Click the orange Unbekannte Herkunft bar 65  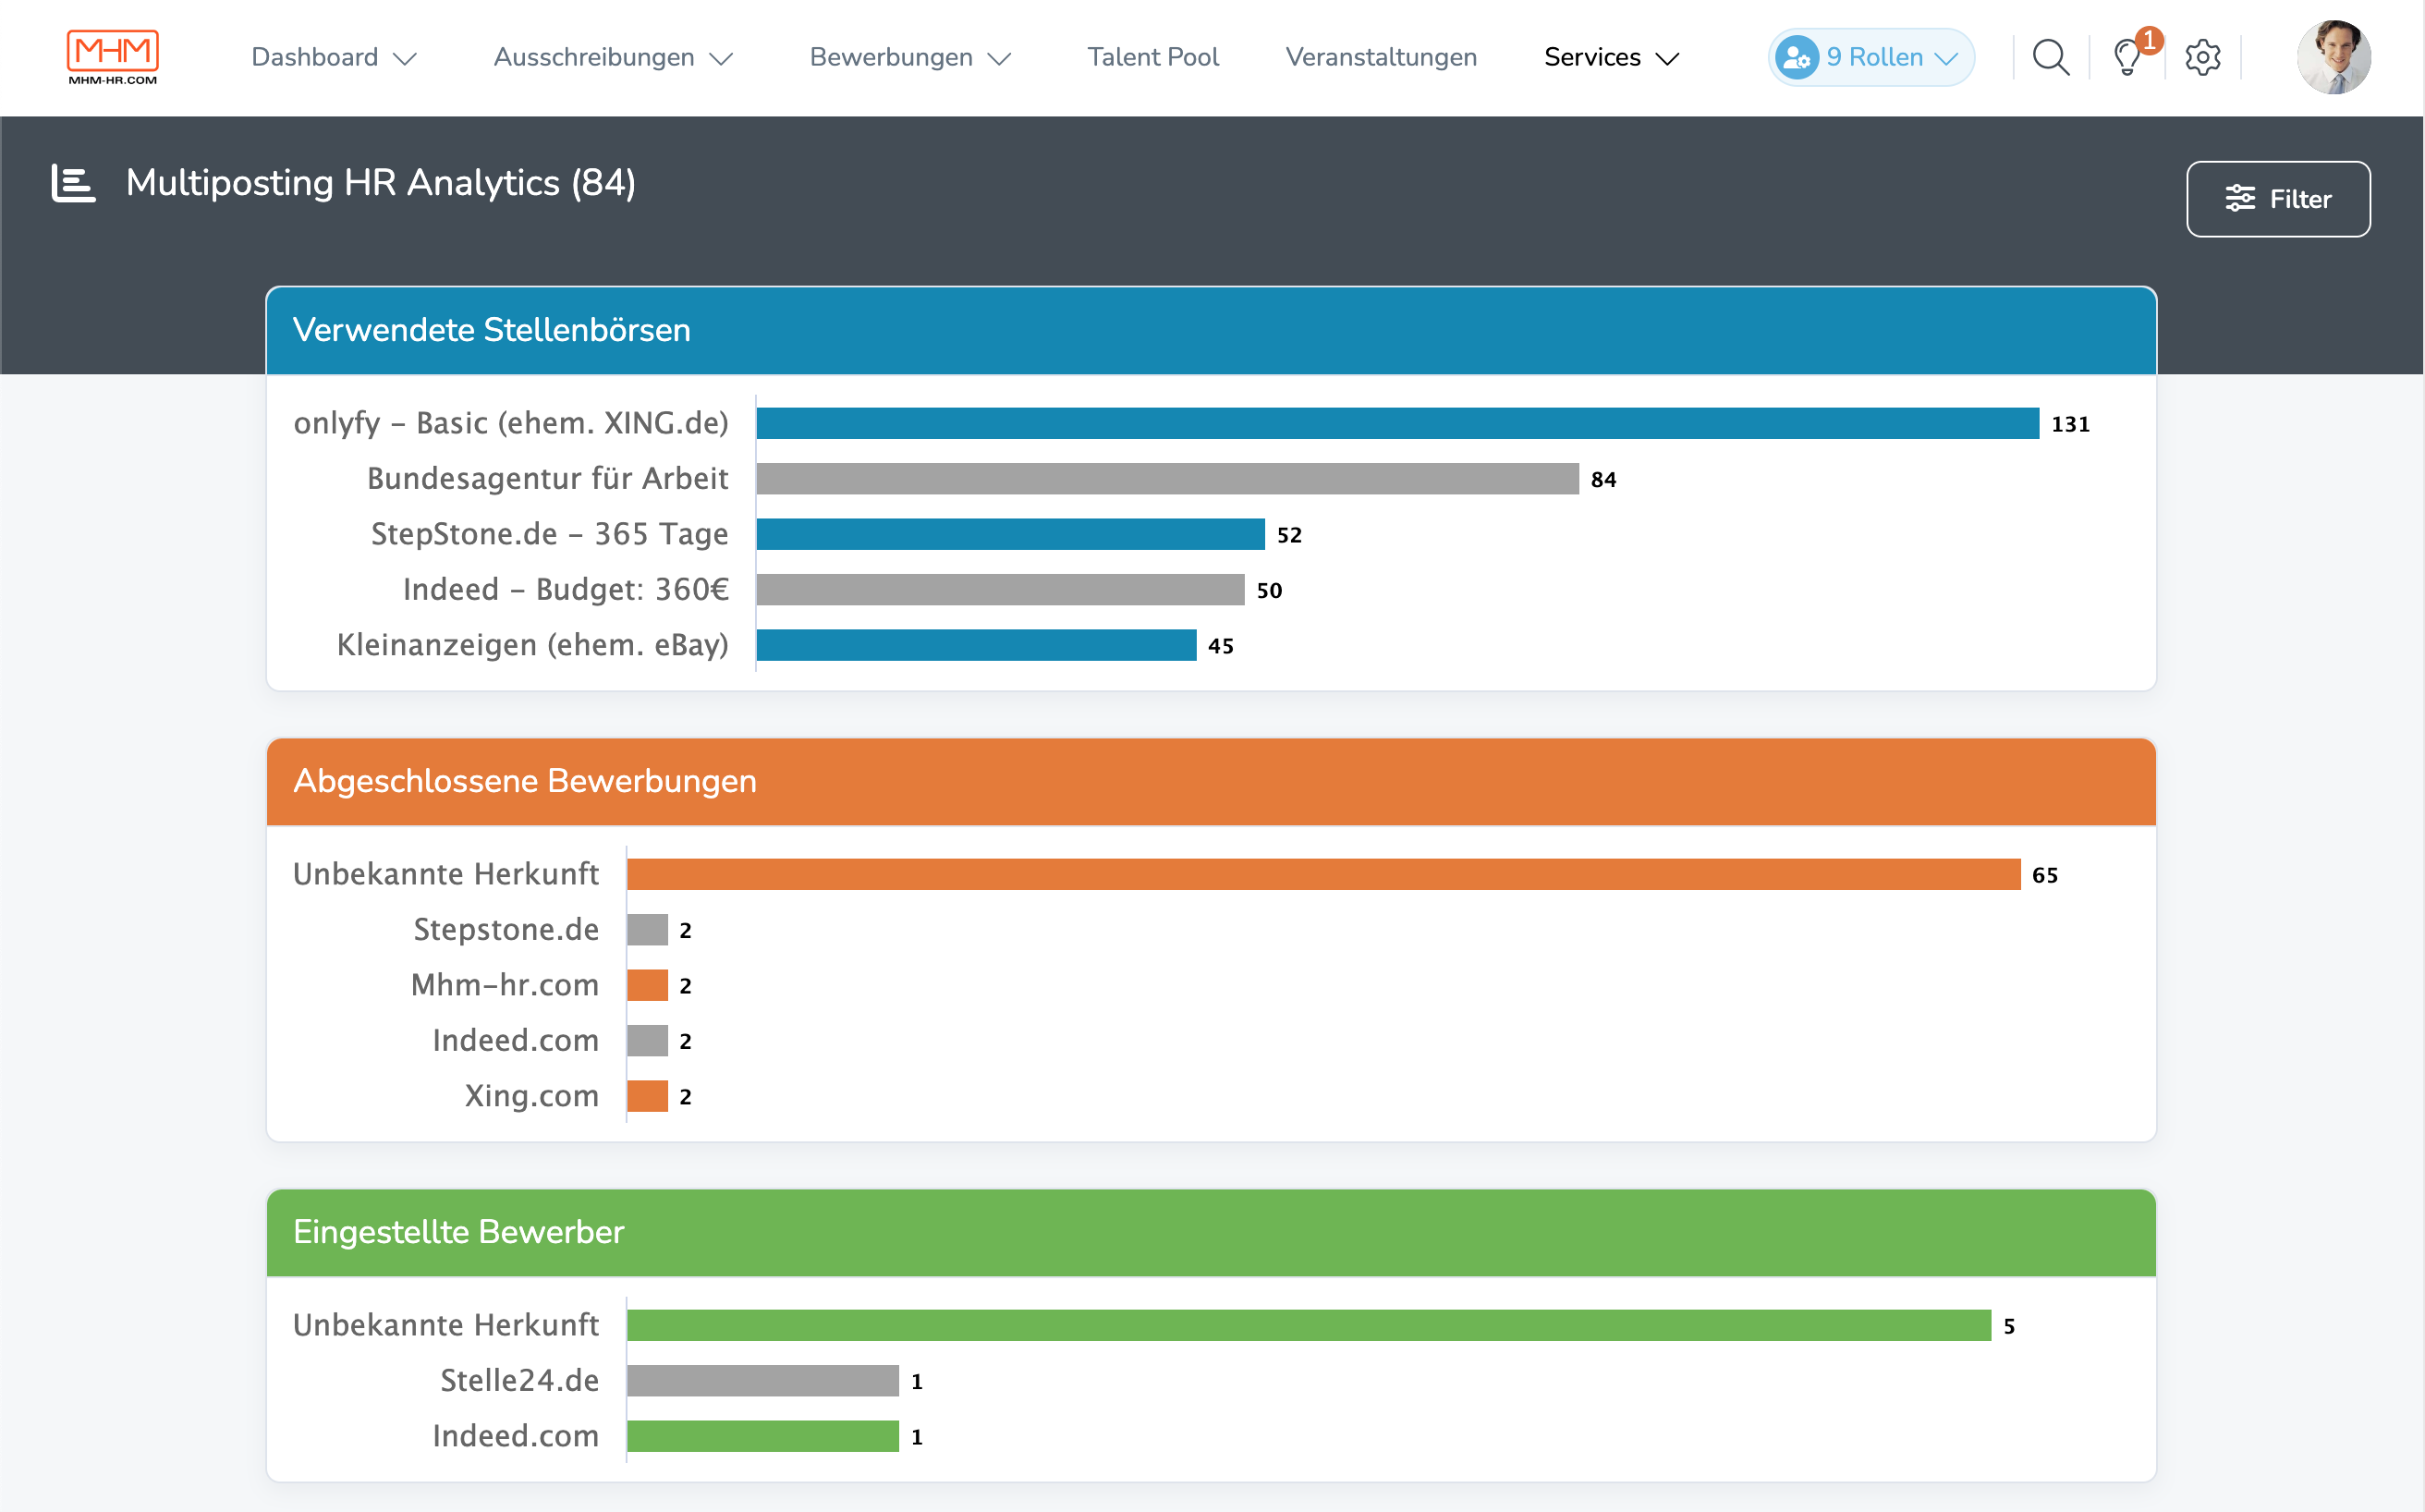click(x=1323, y=874)
